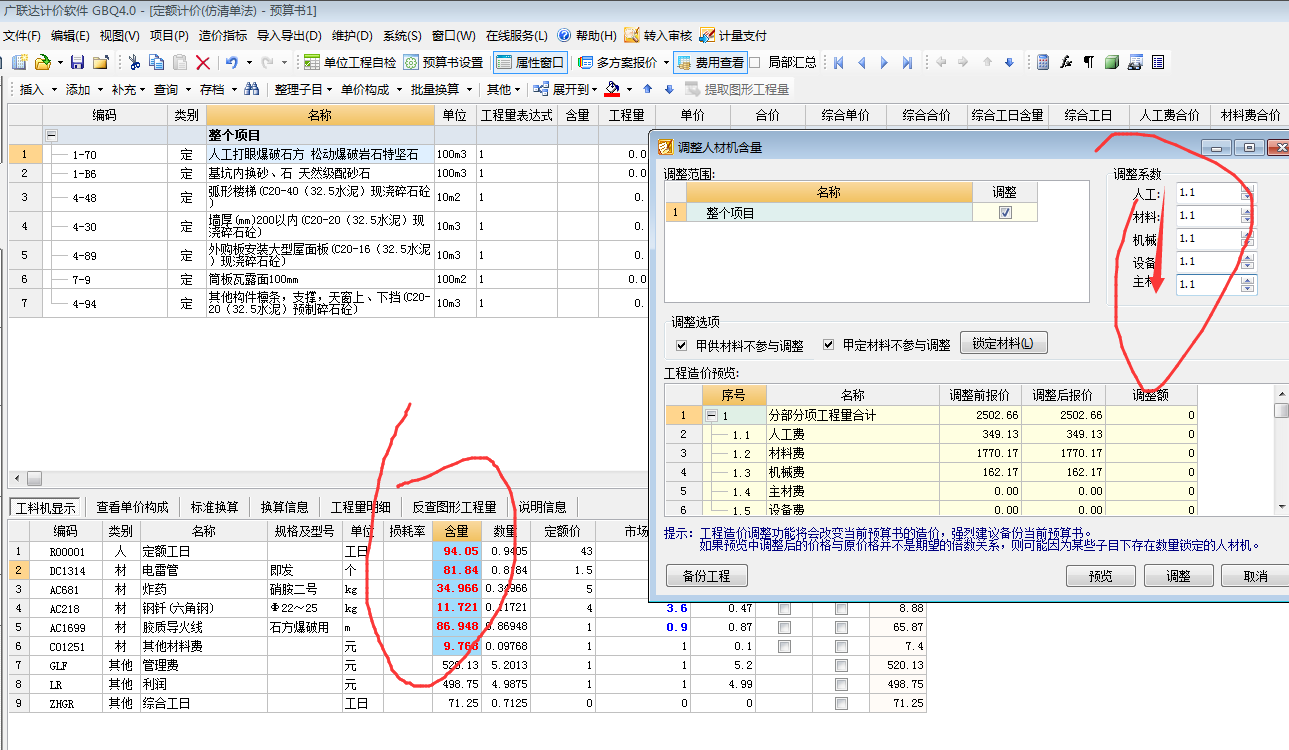Viewport: 1289px width, 750px height.
Task: Click 费用查看 toolbar button
Action: point(710,62)
